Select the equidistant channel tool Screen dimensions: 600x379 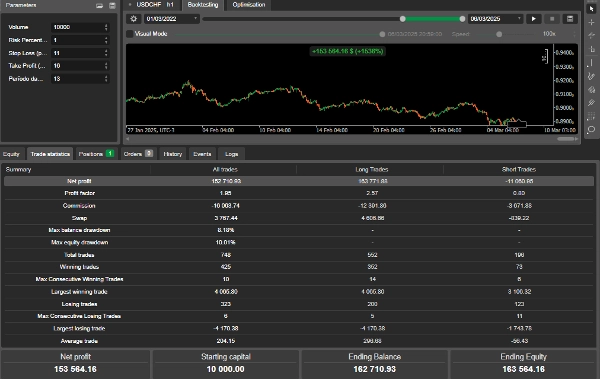tap(591, 103)
